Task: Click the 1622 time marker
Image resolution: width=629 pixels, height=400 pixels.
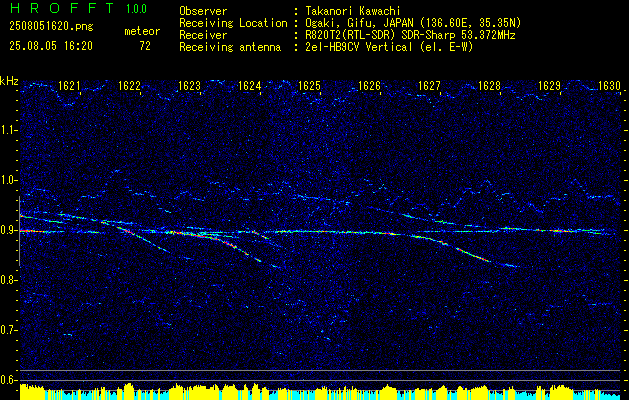Action: tap(129, 86)
